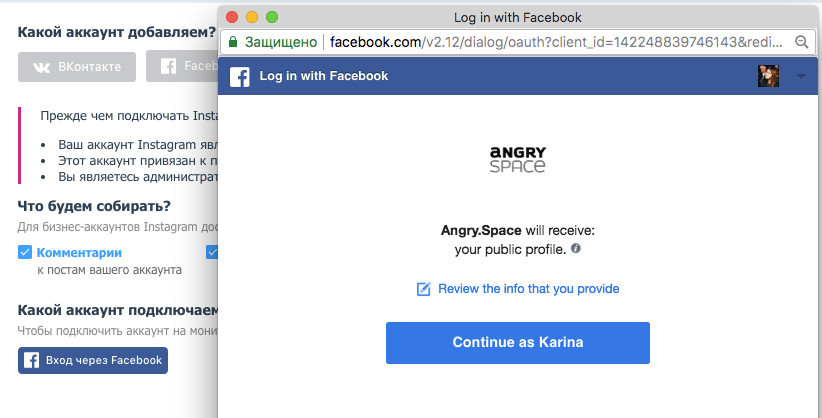Open the account dropdown arrow in Facebook header
This screenshot has width=822, height=418.
point(801,77)
